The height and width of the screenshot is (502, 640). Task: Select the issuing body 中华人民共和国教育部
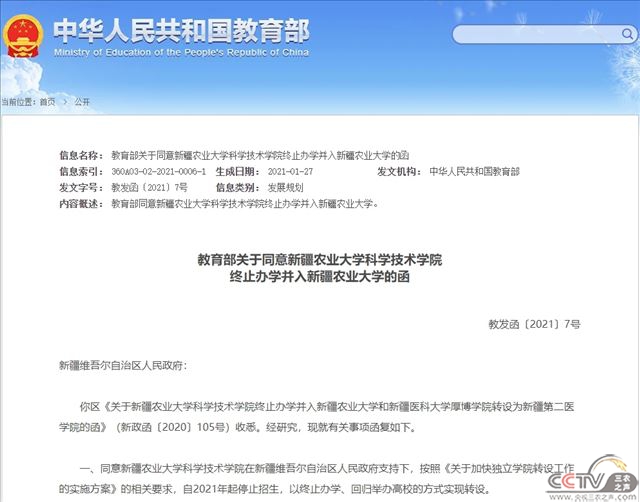[x=474, y=171]
